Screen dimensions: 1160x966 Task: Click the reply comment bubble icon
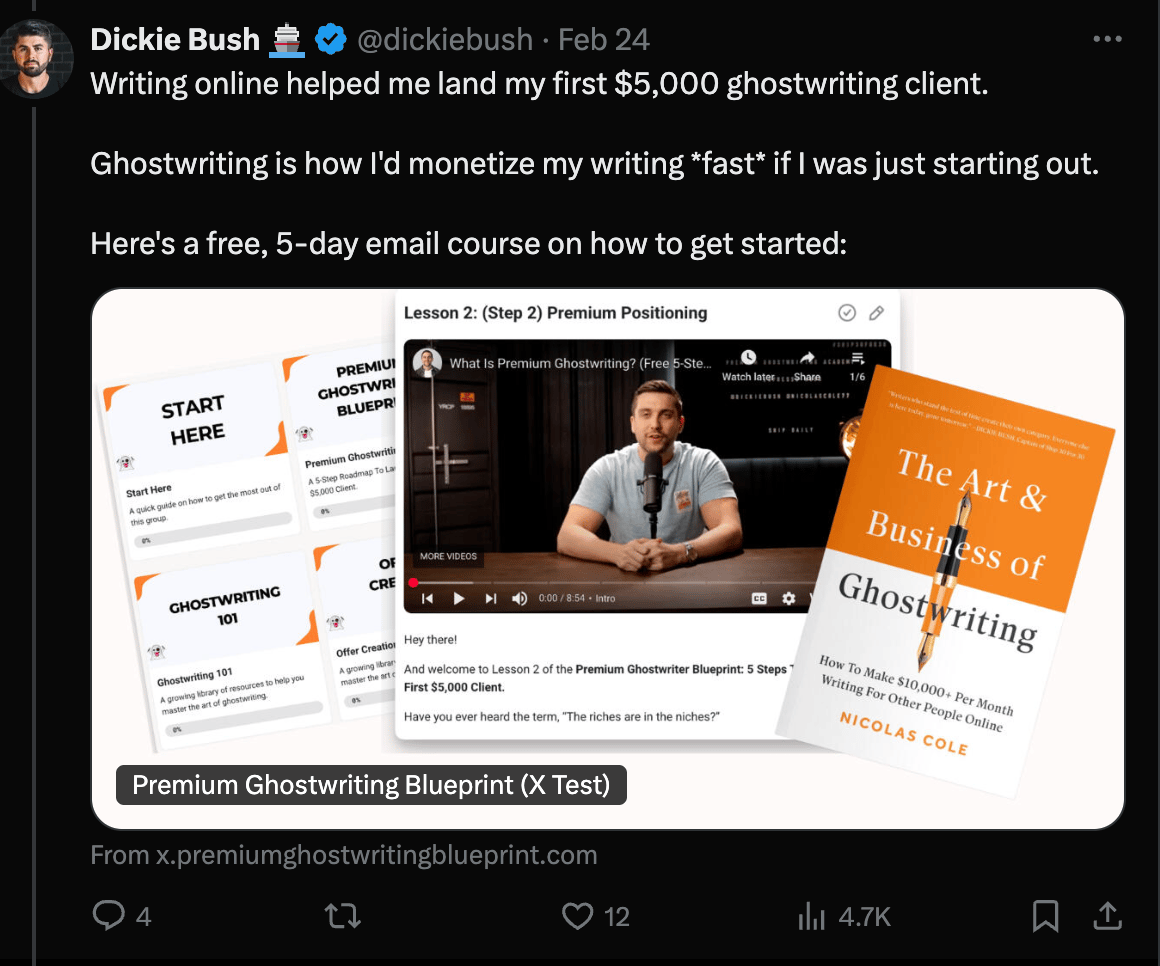coord(109,915)
